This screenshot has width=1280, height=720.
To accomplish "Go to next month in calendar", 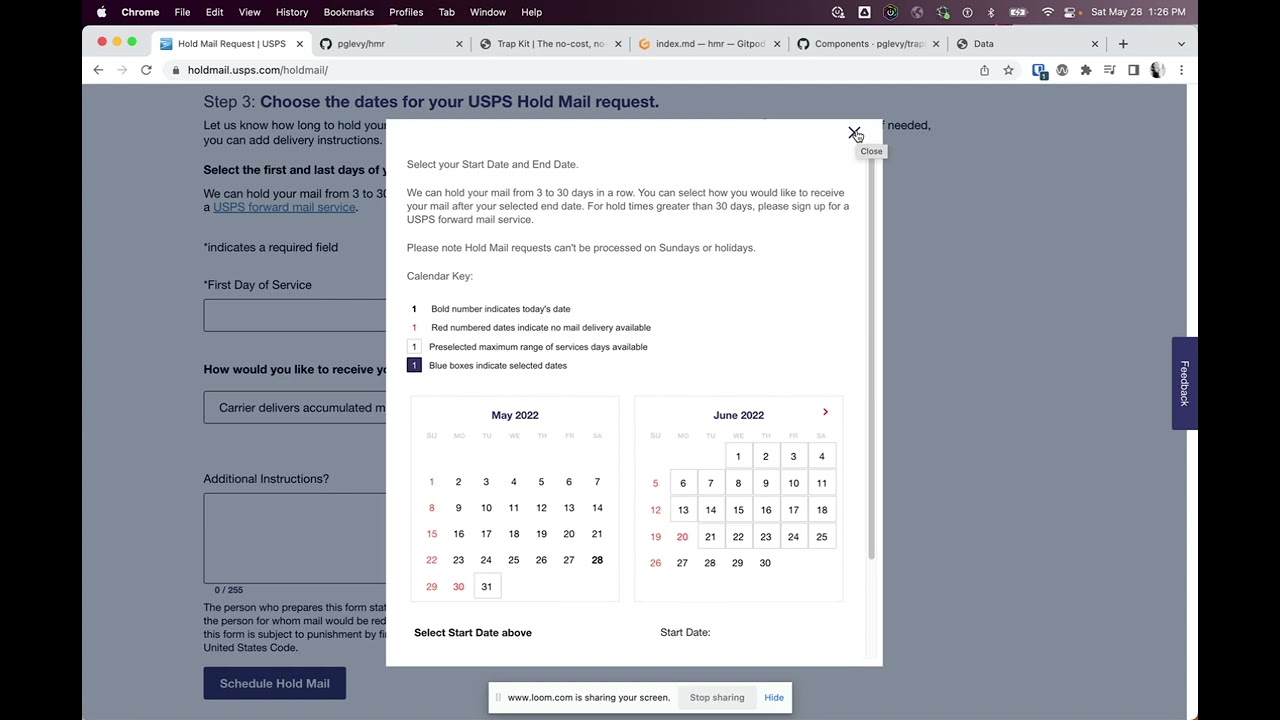I will 825,412.
